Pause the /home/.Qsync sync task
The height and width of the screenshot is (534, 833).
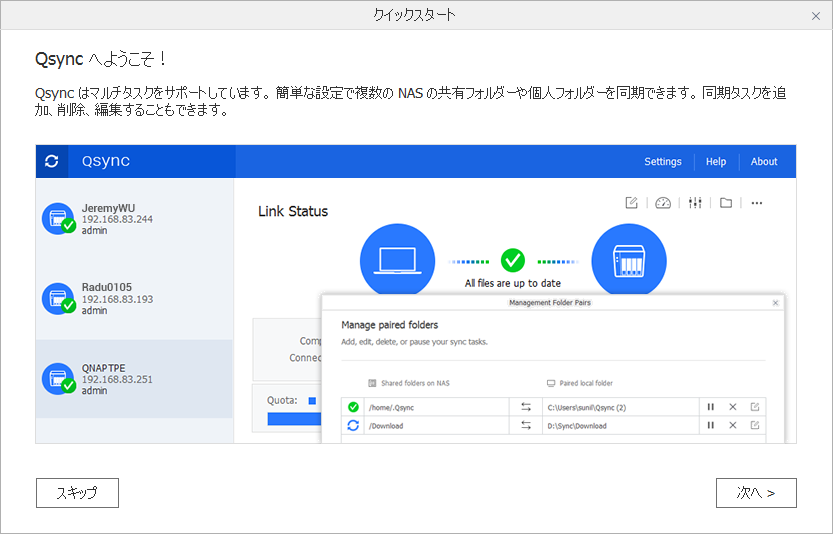pyautogui.click(x=710, y=407)
